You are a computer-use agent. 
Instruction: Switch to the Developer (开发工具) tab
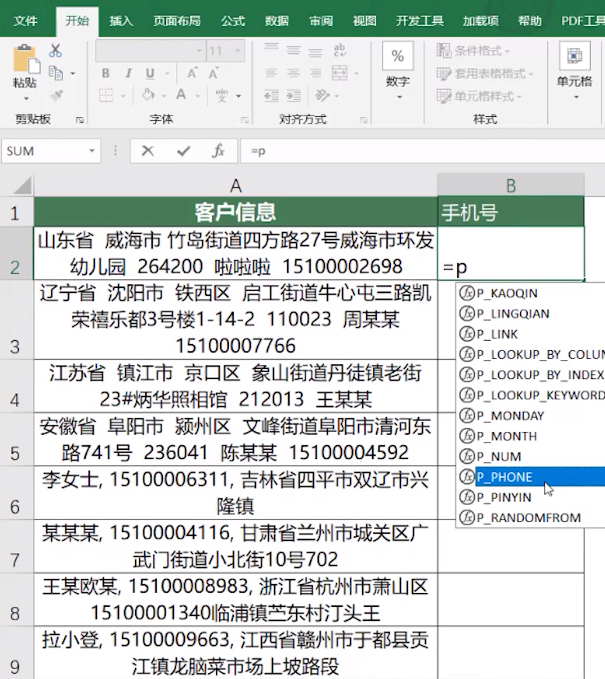420,21
